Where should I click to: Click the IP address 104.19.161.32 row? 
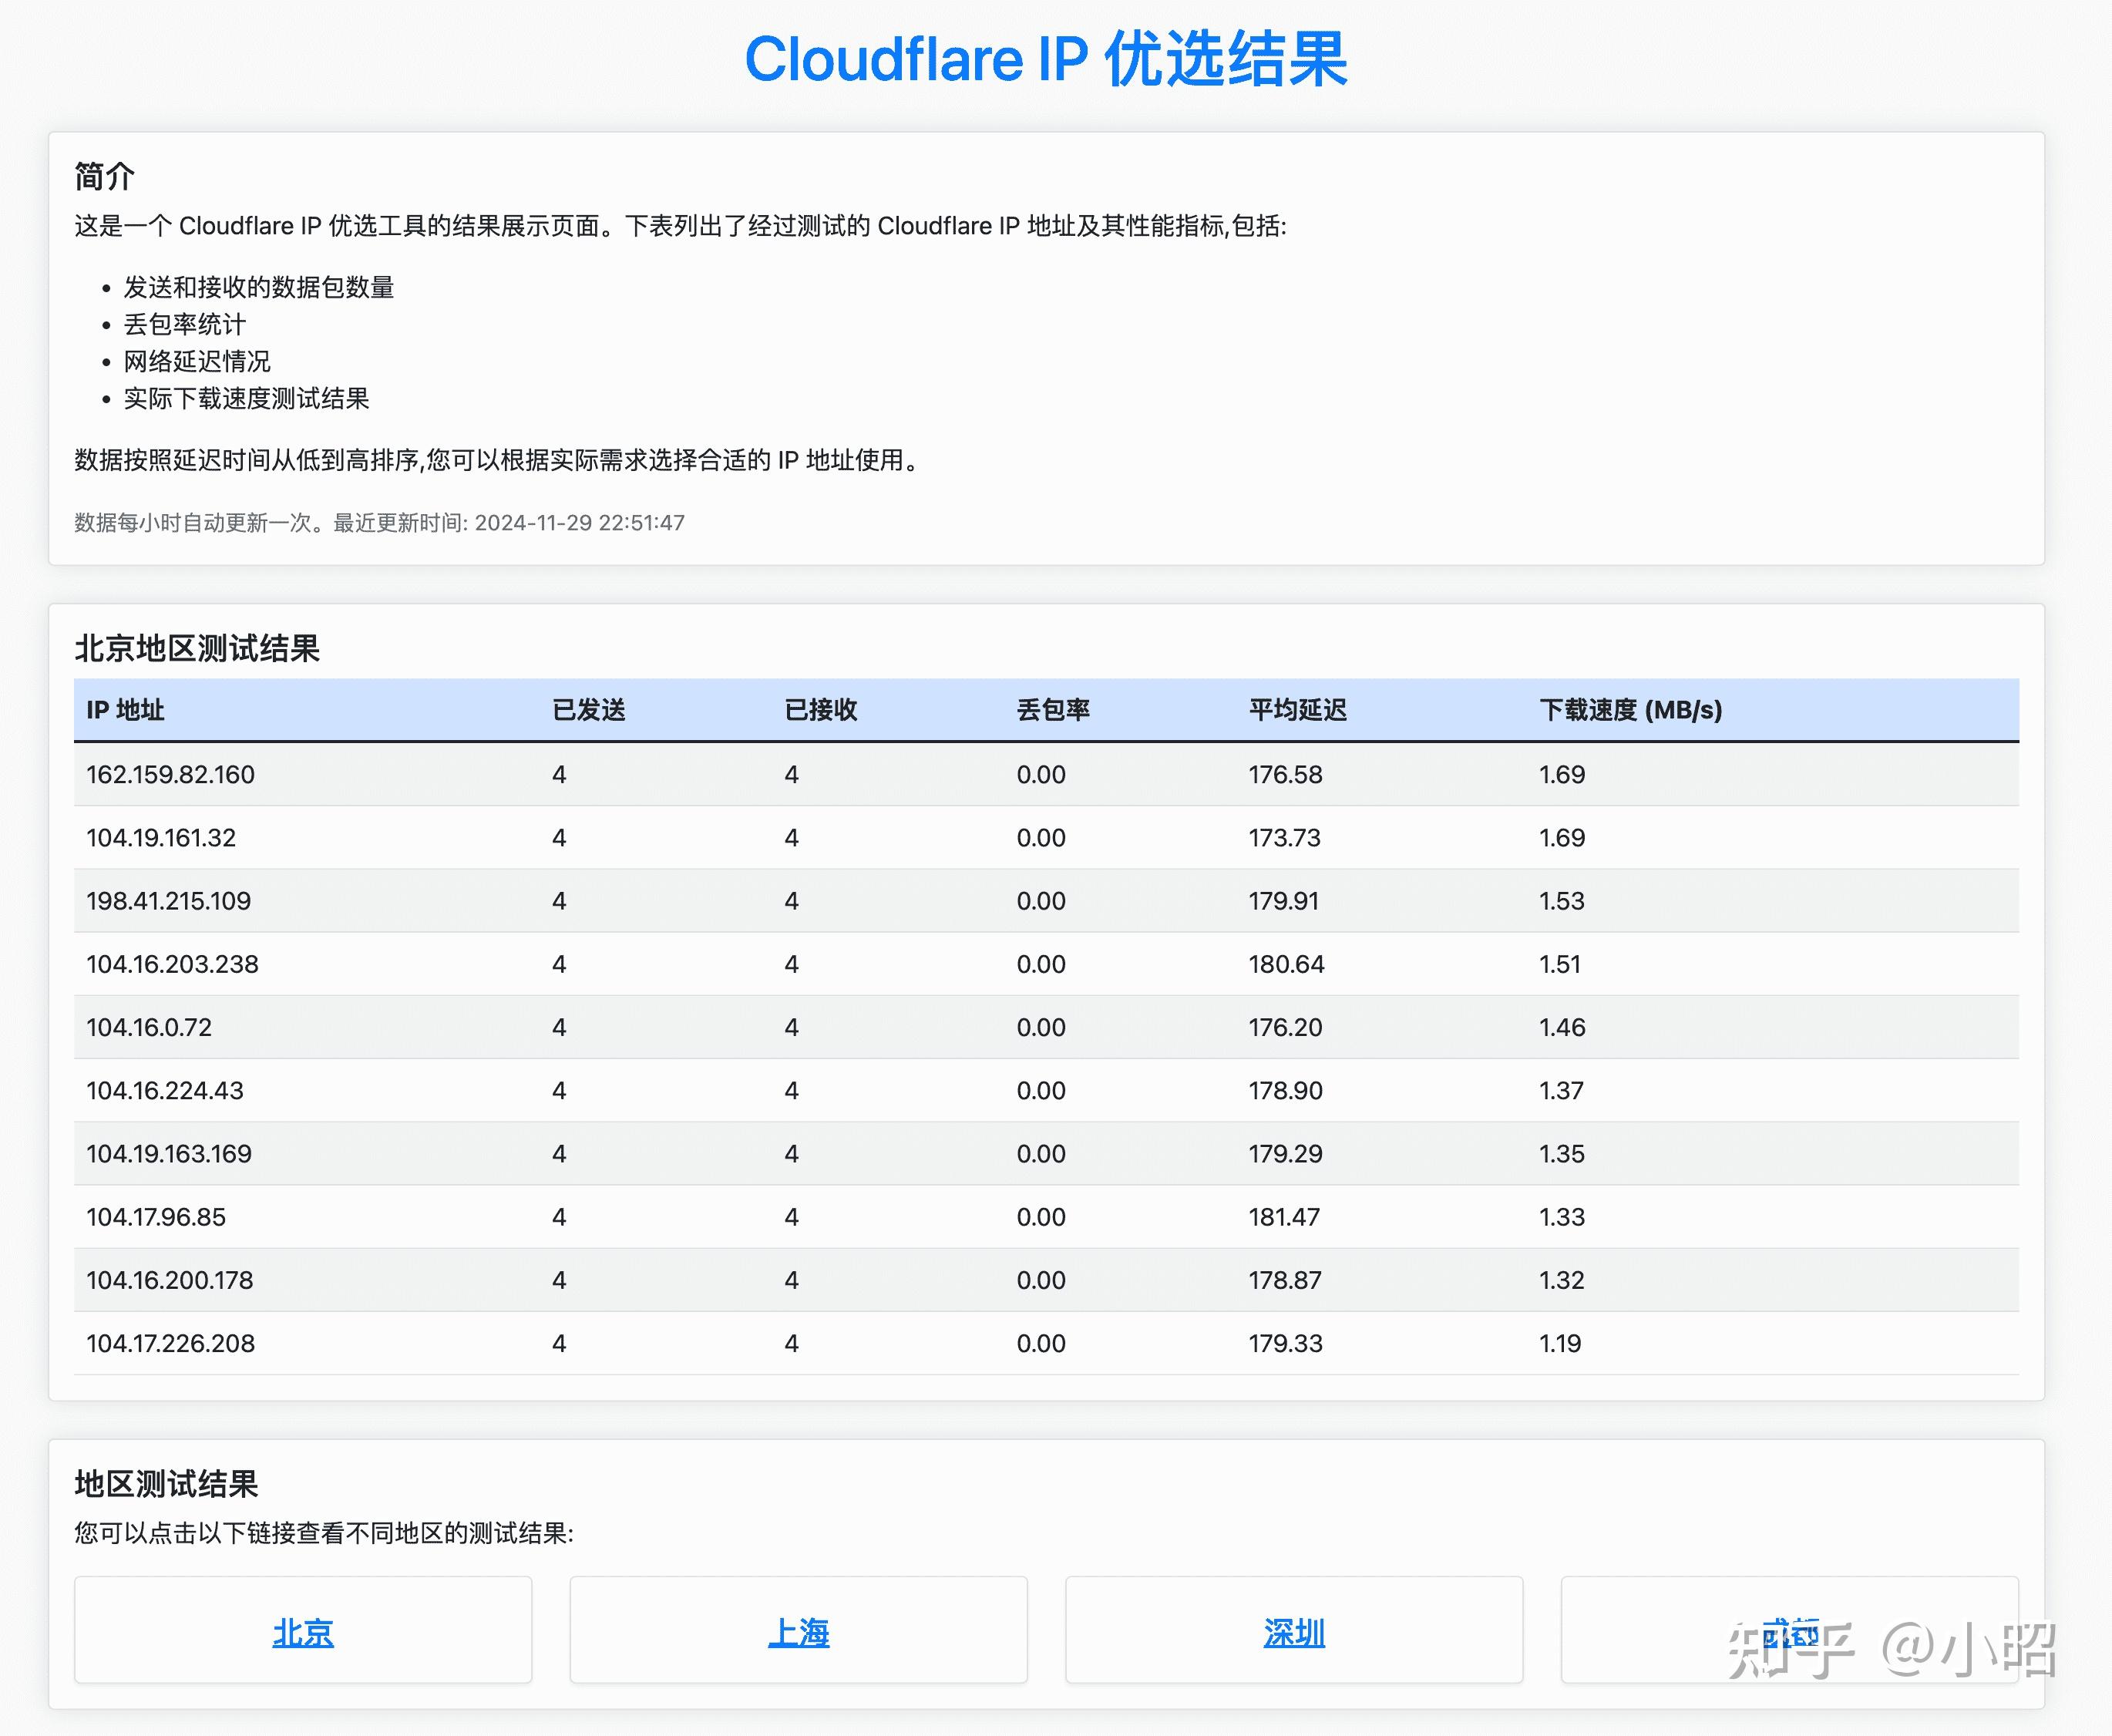pos(161,838)
